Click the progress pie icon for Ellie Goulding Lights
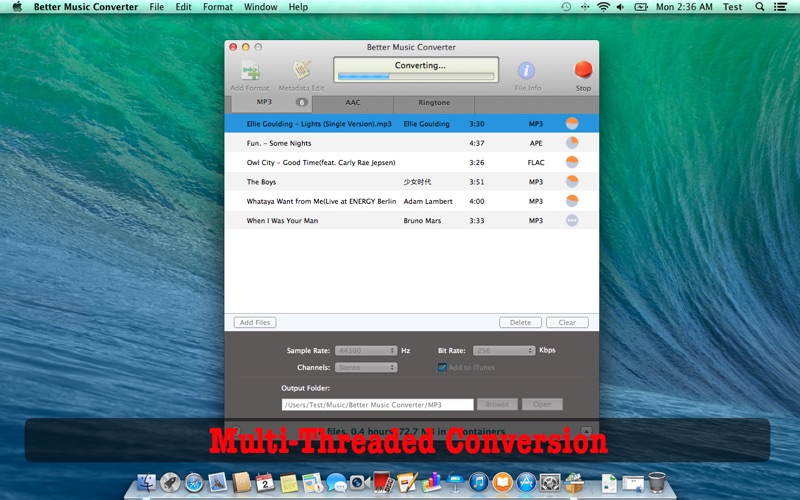This screenshot has height=500, width=800. (x=572, y=123)
